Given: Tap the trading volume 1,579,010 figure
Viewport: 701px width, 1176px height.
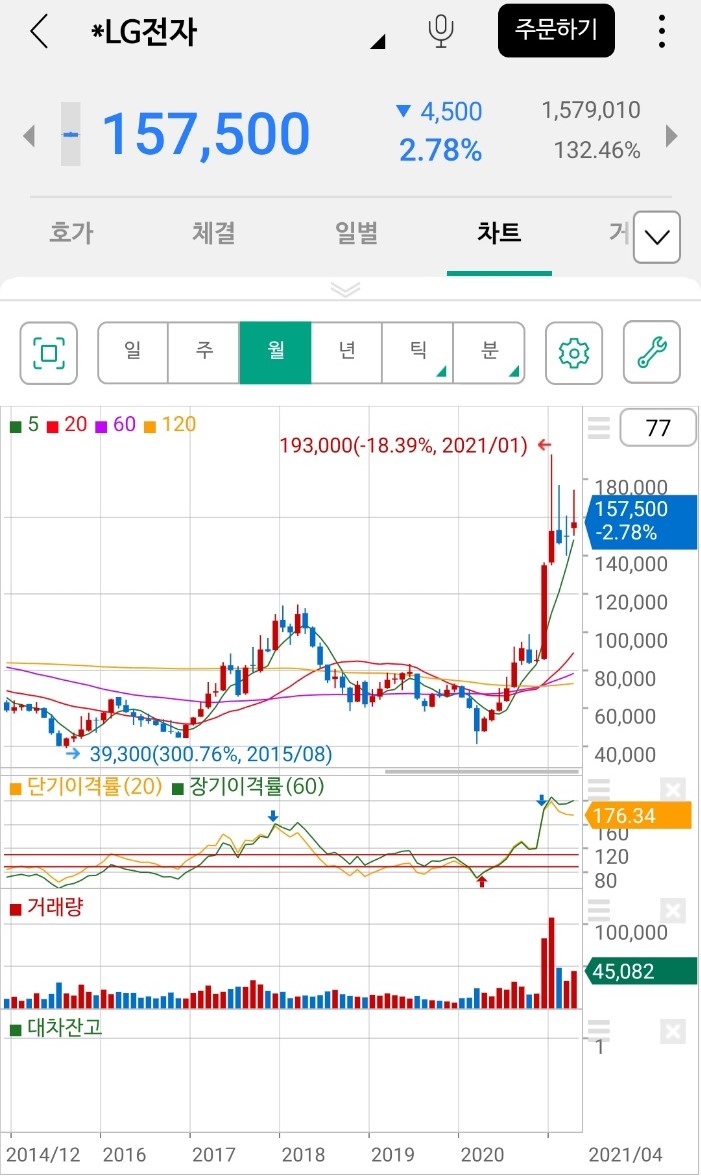Looking at the screenshot, I should click(591, 110).
